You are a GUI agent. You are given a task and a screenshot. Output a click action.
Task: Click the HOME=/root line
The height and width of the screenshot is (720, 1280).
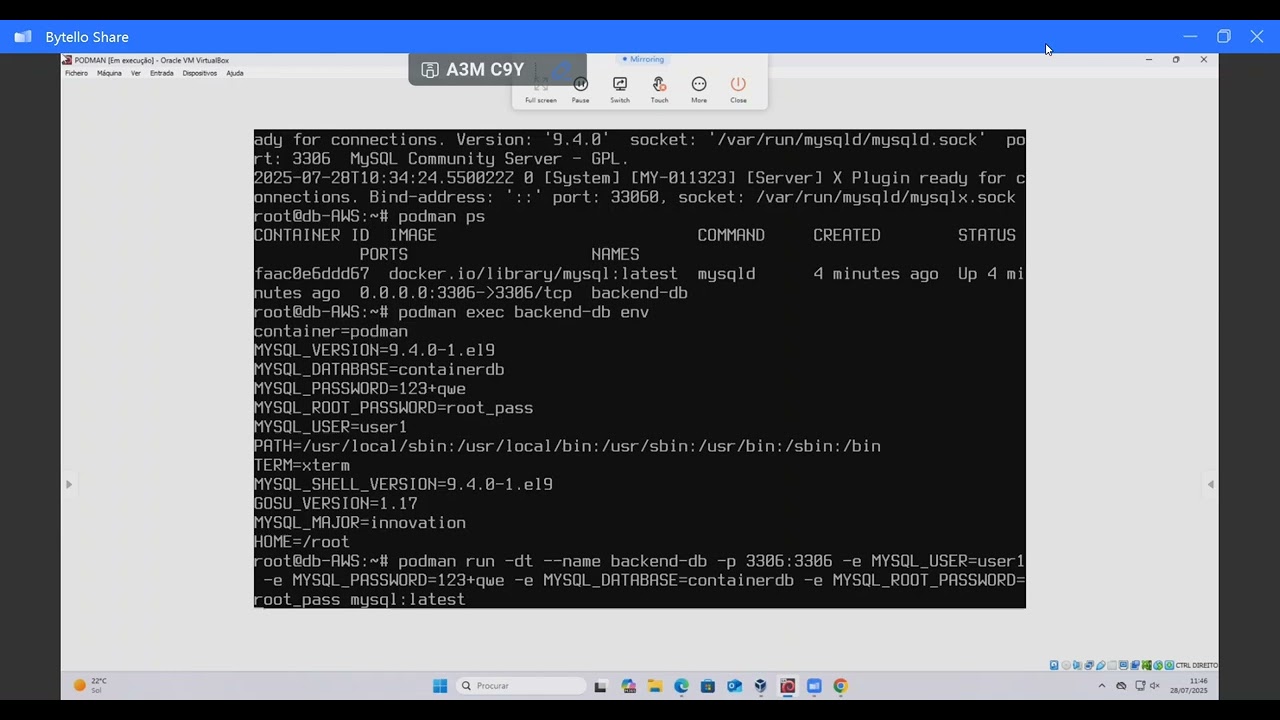(302, 542)
